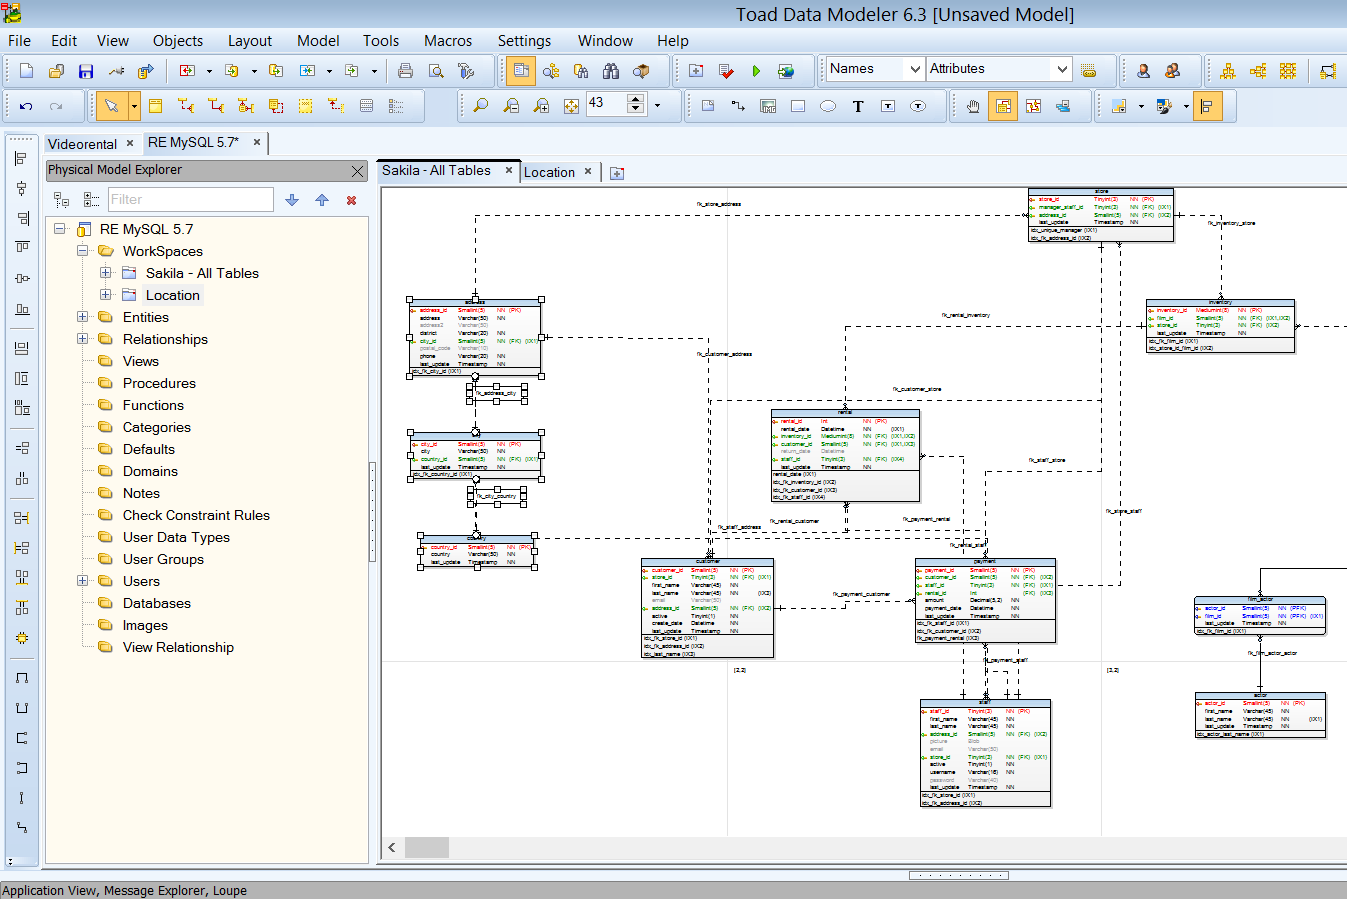Open the binoculars find tool
This screenshot has height=899, width=1347.
coord(611,71)
